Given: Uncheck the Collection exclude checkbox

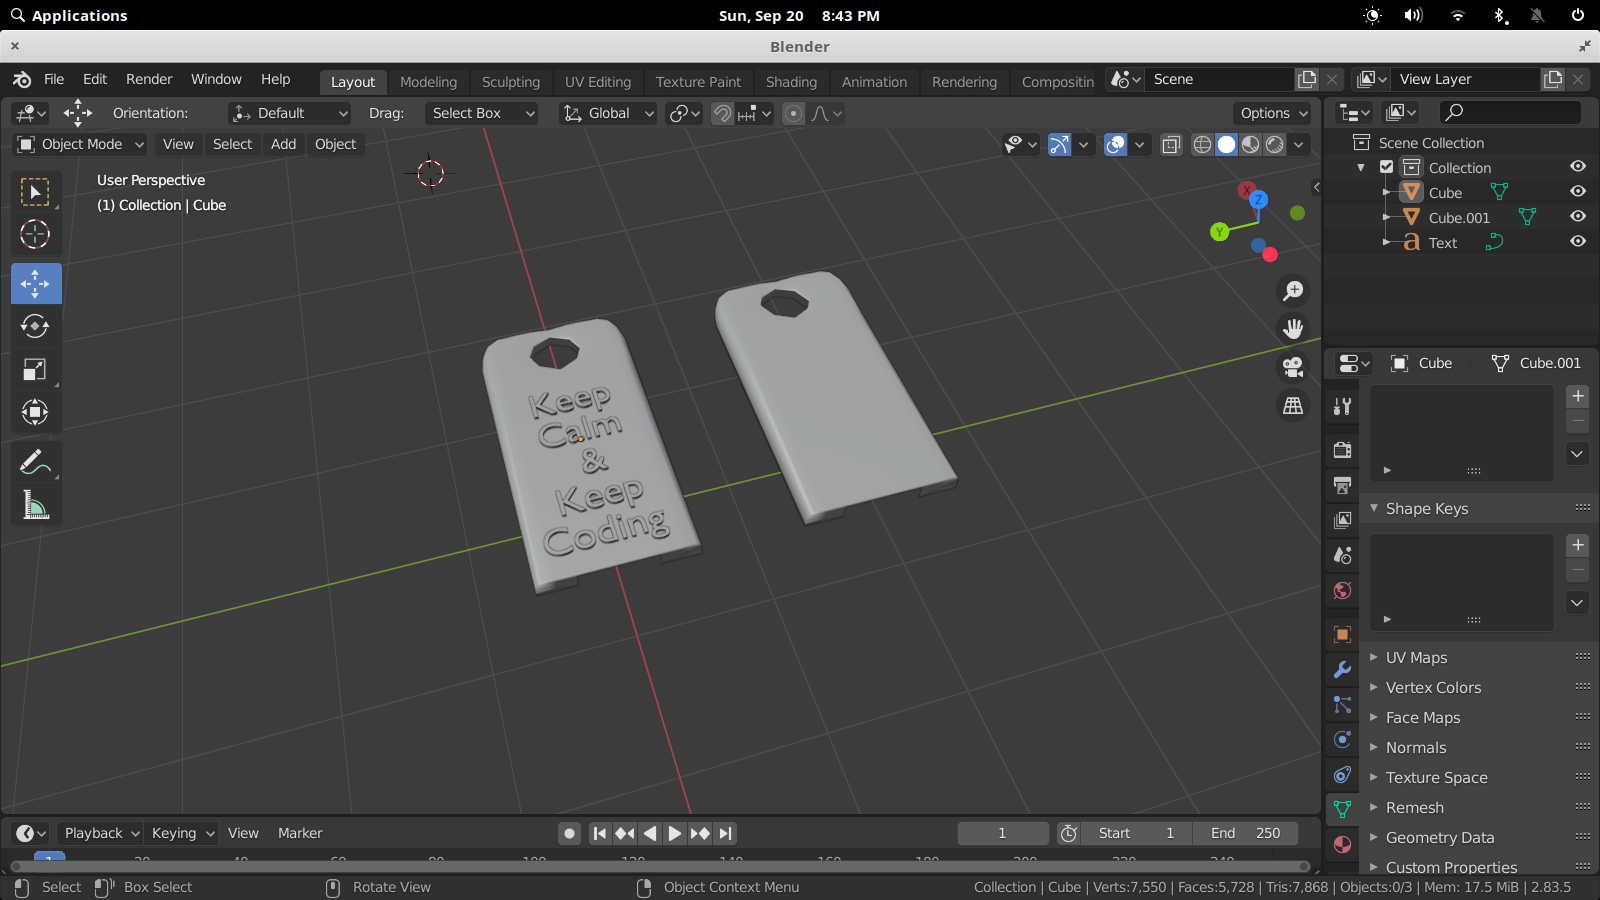Looking at the screenshot, I should click(1386, 167).
